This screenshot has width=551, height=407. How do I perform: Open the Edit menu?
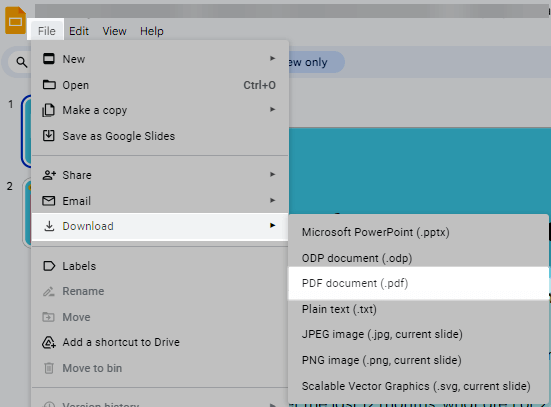(79, 31)
